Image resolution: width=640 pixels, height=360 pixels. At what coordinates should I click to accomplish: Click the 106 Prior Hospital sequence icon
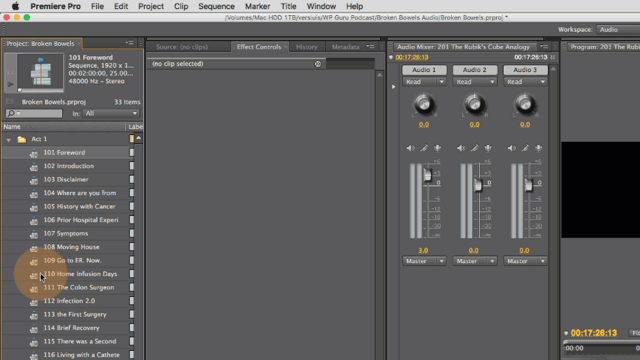tap(34, 220)
